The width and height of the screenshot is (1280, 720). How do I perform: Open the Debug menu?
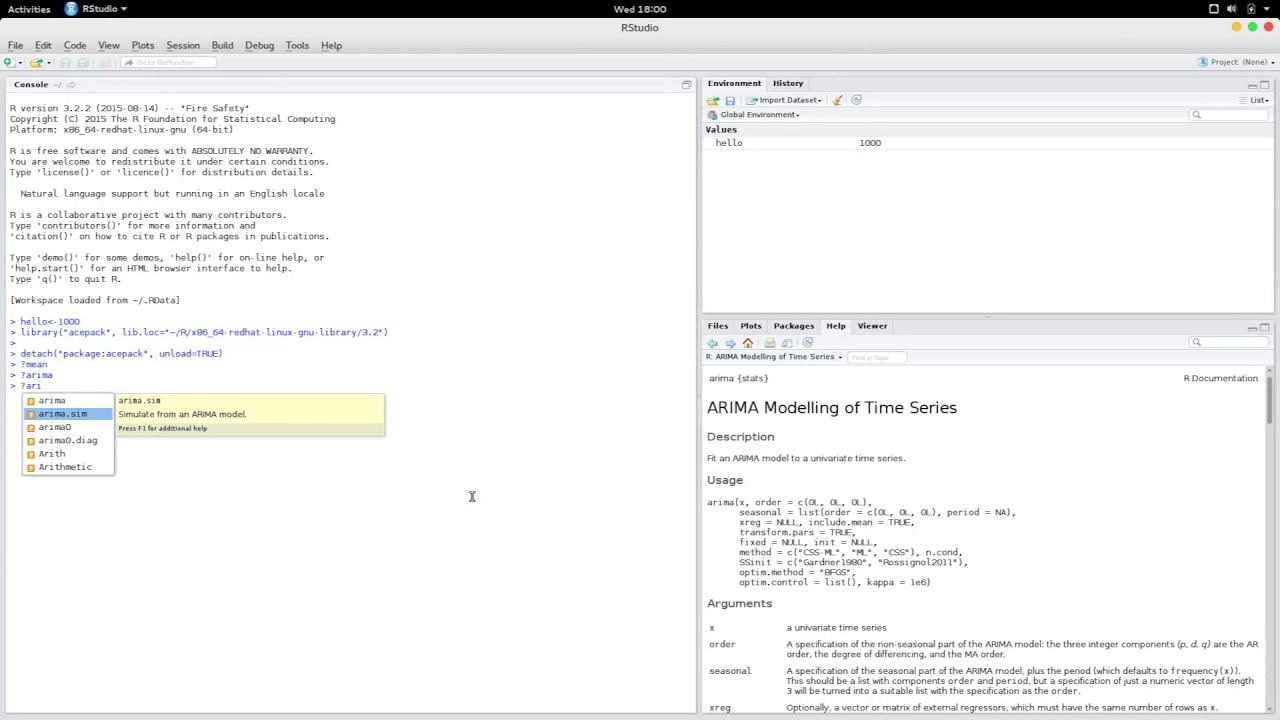(259, 45)
